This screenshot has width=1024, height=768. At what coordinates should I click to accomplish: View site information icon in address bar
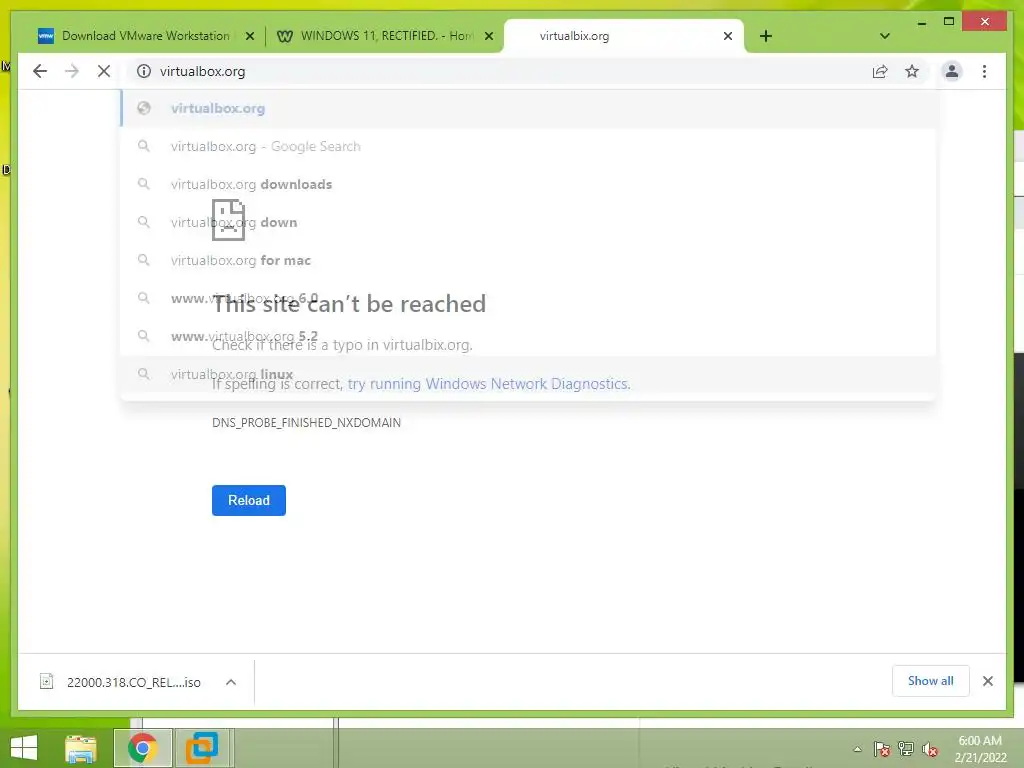144,71
